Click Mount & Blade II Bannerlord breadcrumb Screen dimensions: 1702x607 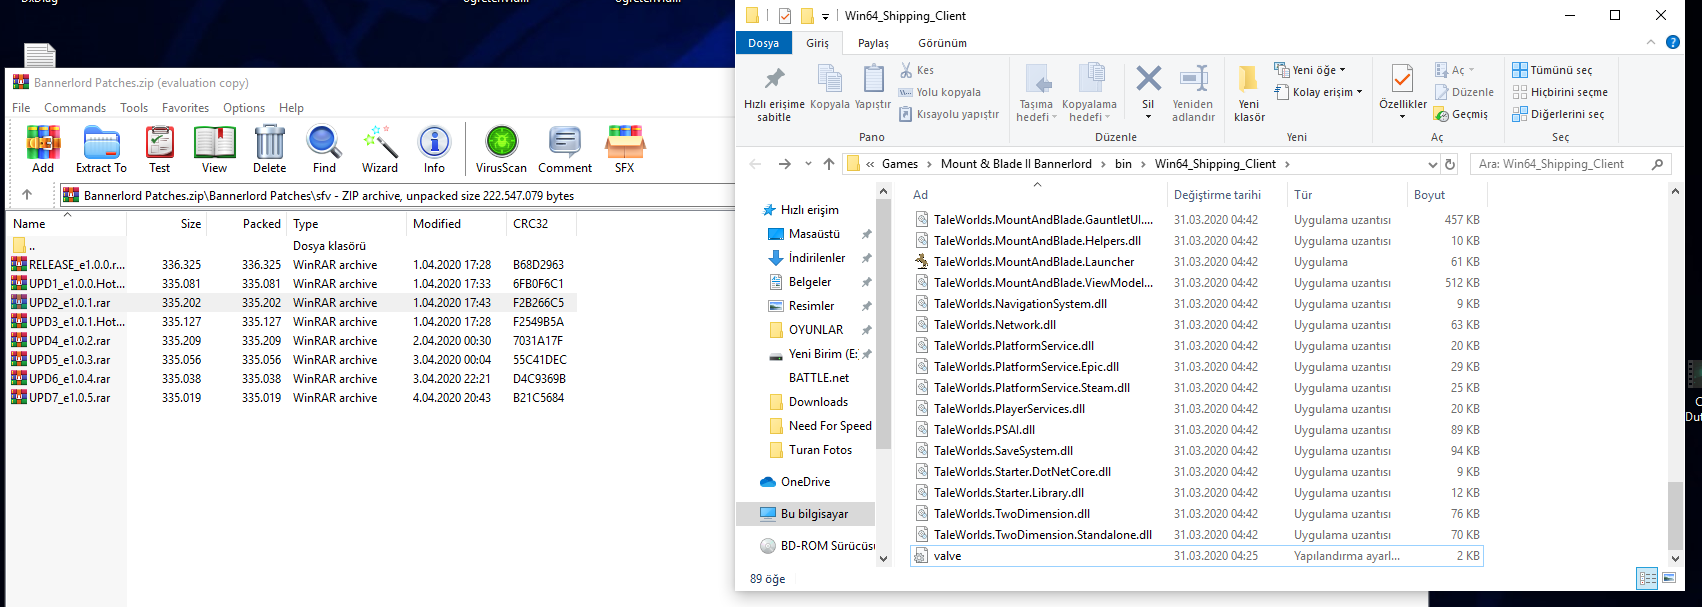[x=1016, y=164]
